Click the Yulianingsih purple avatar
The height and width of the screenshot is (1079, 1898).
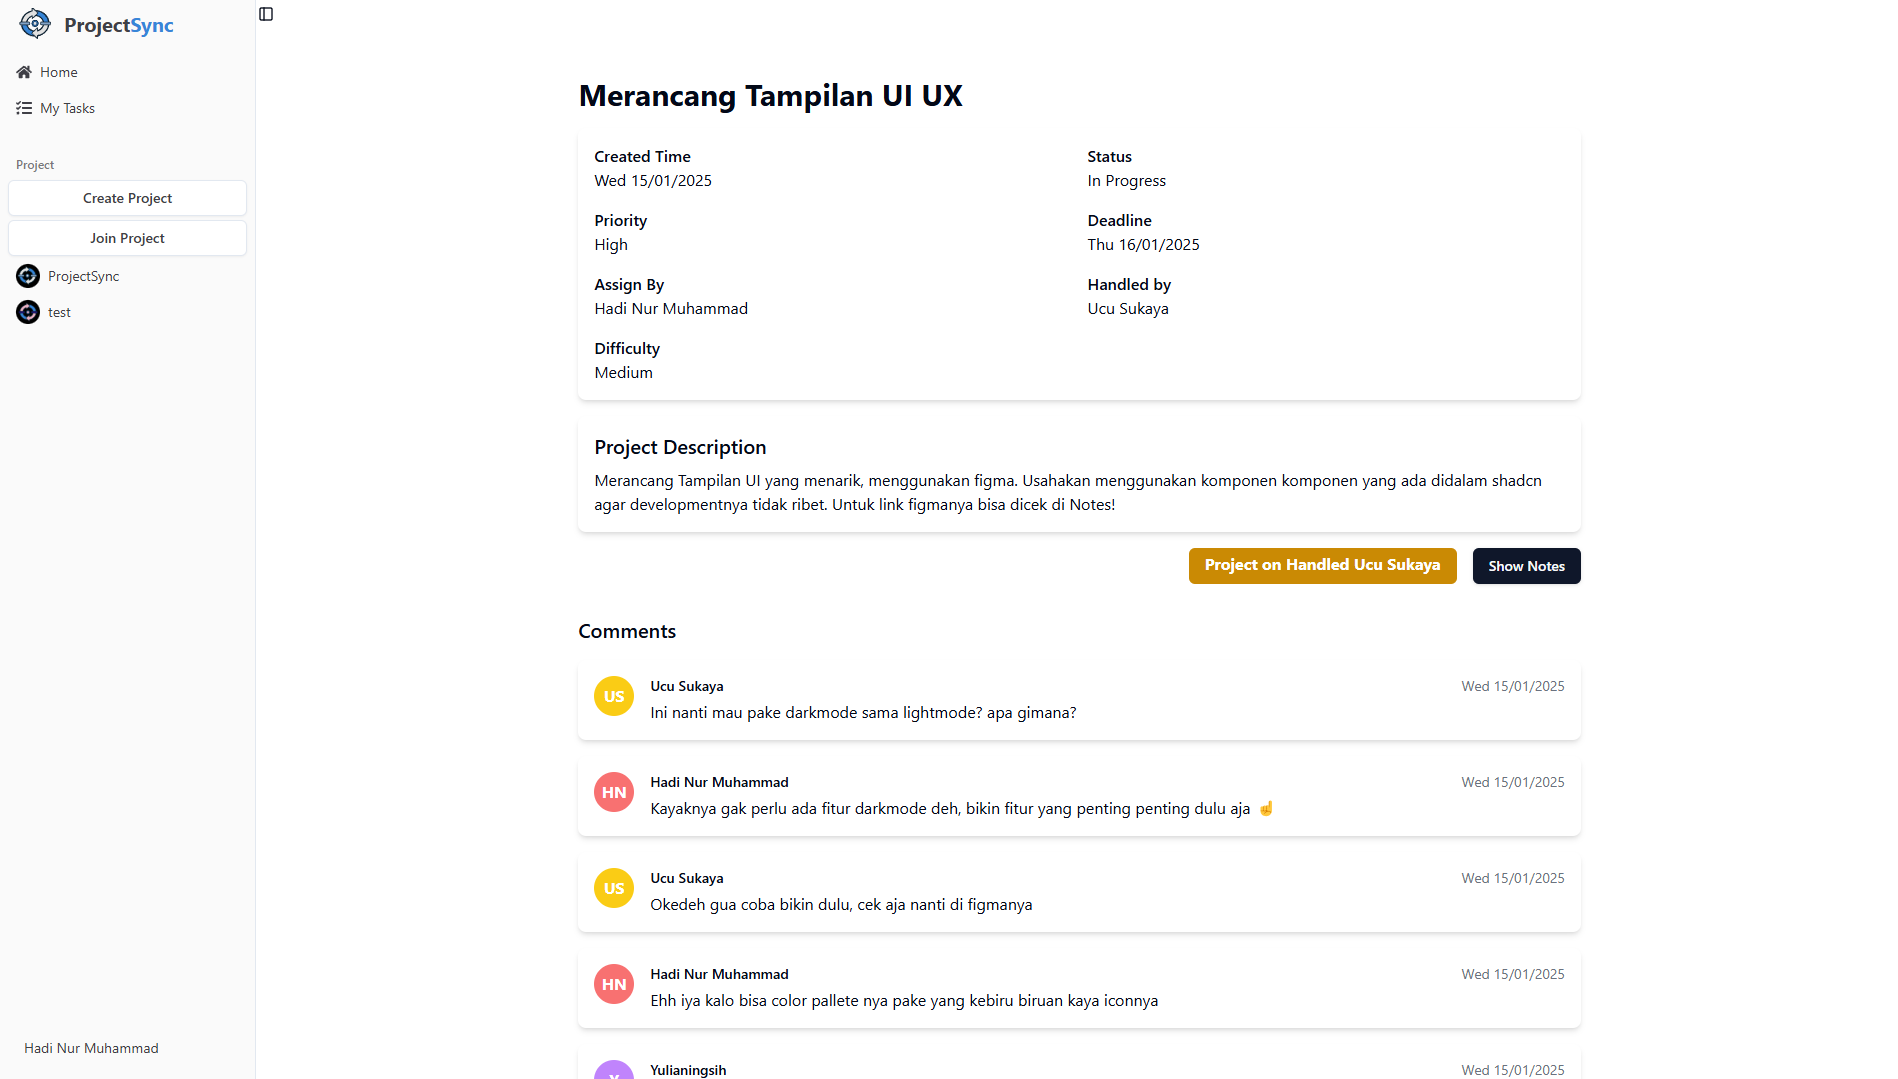[x=614, y=1071]
